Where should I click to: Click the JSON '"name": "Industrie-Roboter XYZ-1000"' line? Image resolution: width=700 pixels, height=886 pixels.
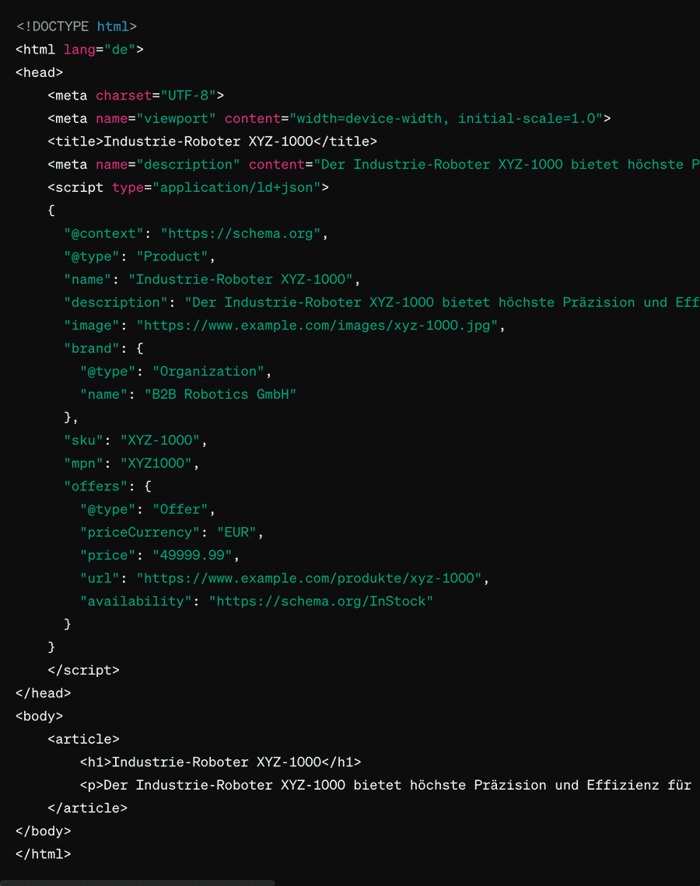coord(212,280)
